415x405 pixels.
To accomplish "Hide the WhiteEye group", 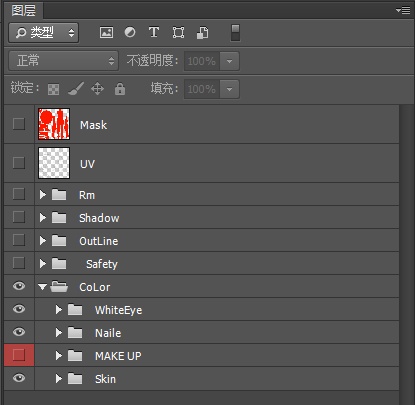I will [19, 309].
